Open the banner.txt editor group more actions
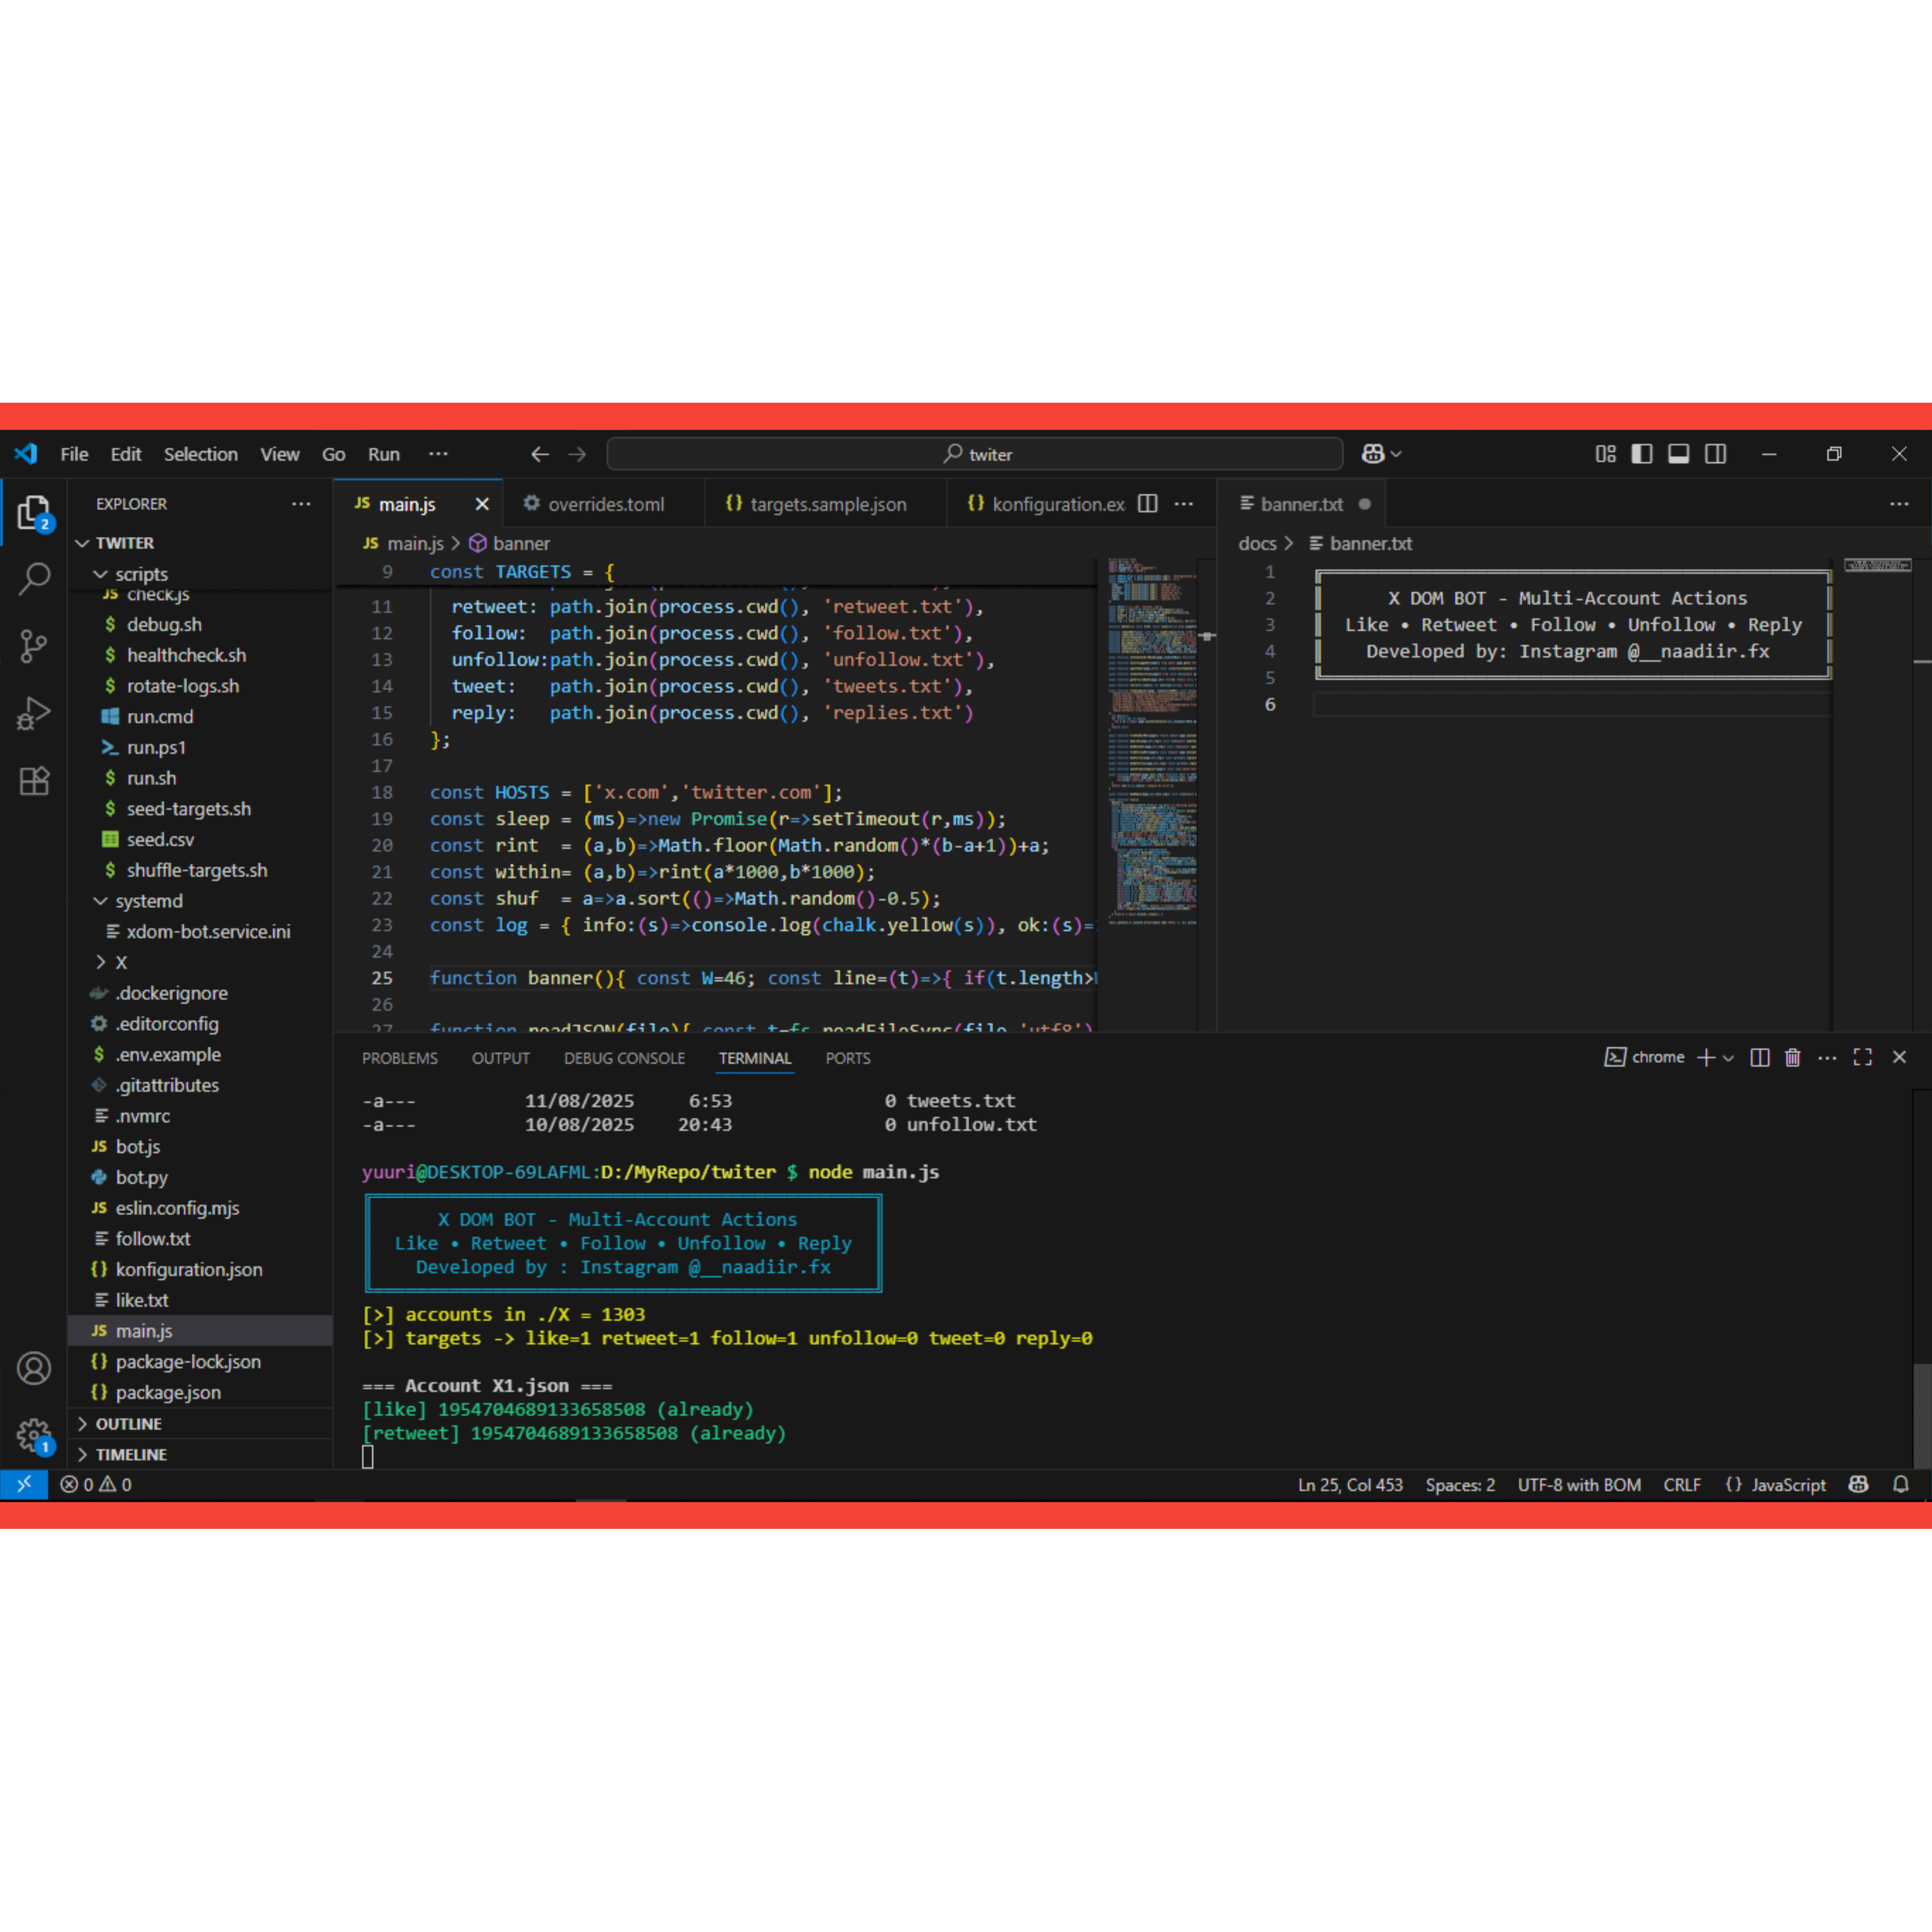 tap(1899, 504)
